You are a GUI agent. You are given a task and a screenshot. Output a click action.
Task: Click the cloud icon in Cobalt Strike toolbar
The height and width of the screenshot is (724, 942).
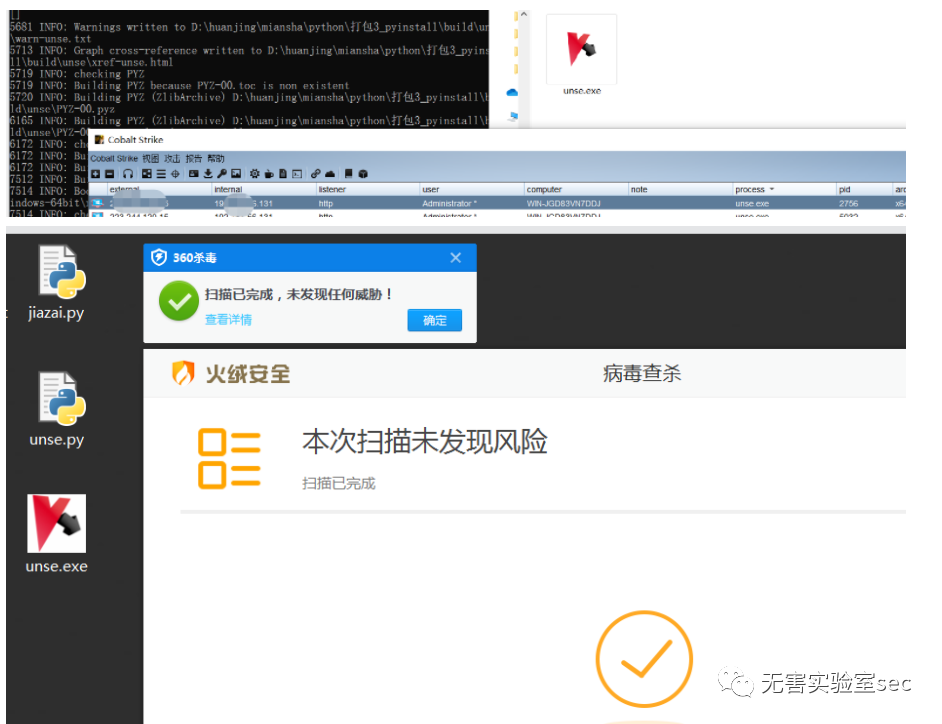[330, 174]
